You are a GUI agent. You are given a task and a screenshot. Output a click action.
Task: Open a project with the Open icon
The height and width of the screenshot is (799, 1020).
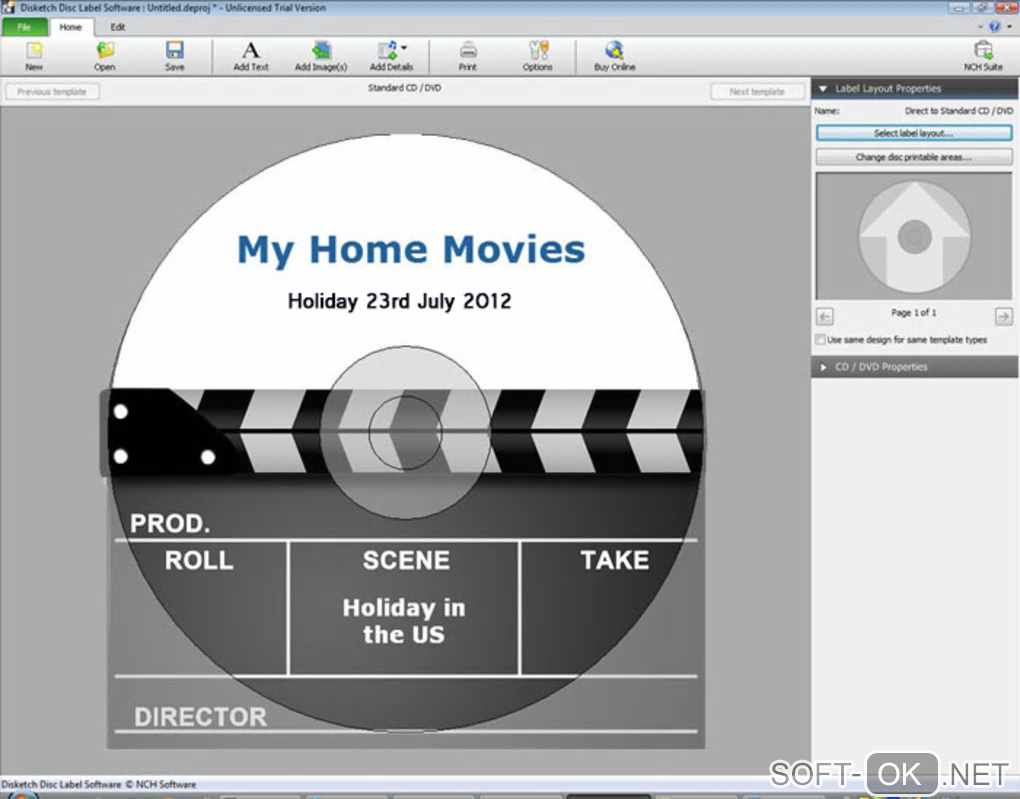[105, 50]
